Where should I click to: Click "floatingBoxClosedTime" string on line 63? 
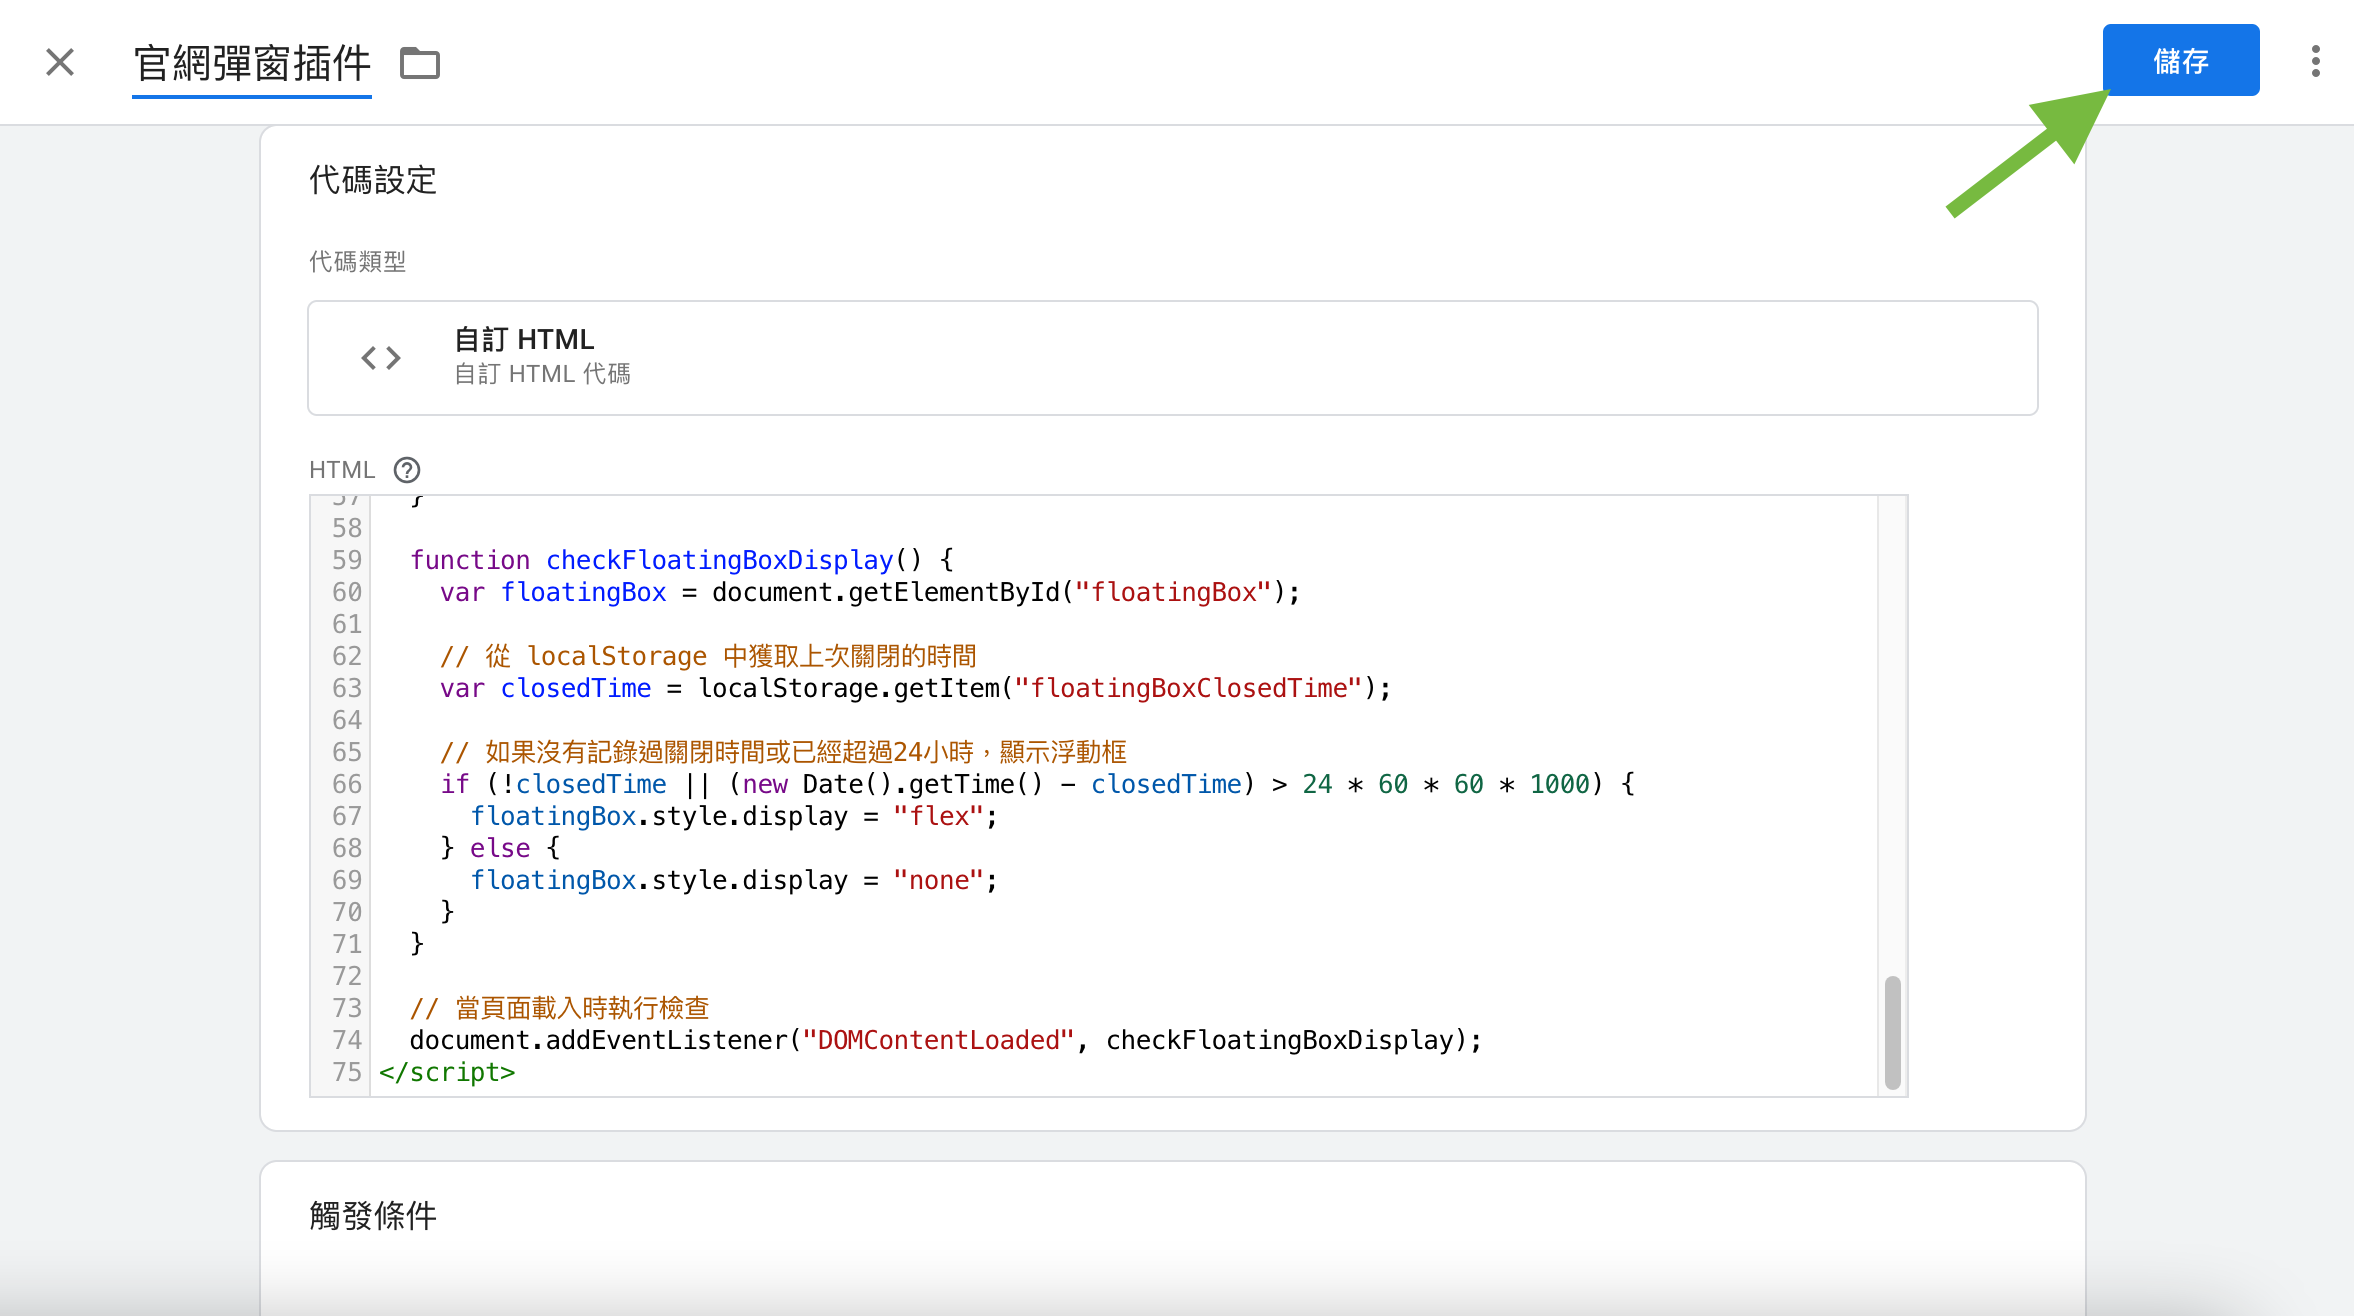[1188, 688]
